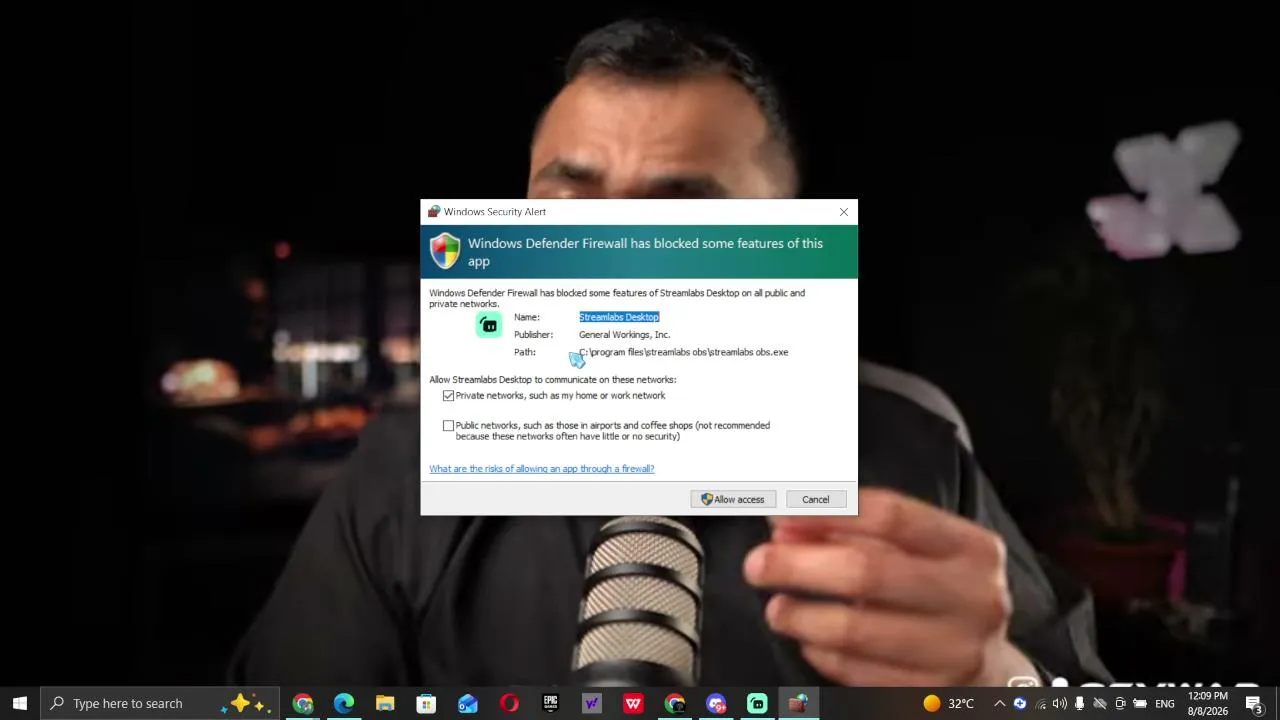Close the Windows Security Alert window
Viewport: 1280px width, 720px height.
coord(844,212)
